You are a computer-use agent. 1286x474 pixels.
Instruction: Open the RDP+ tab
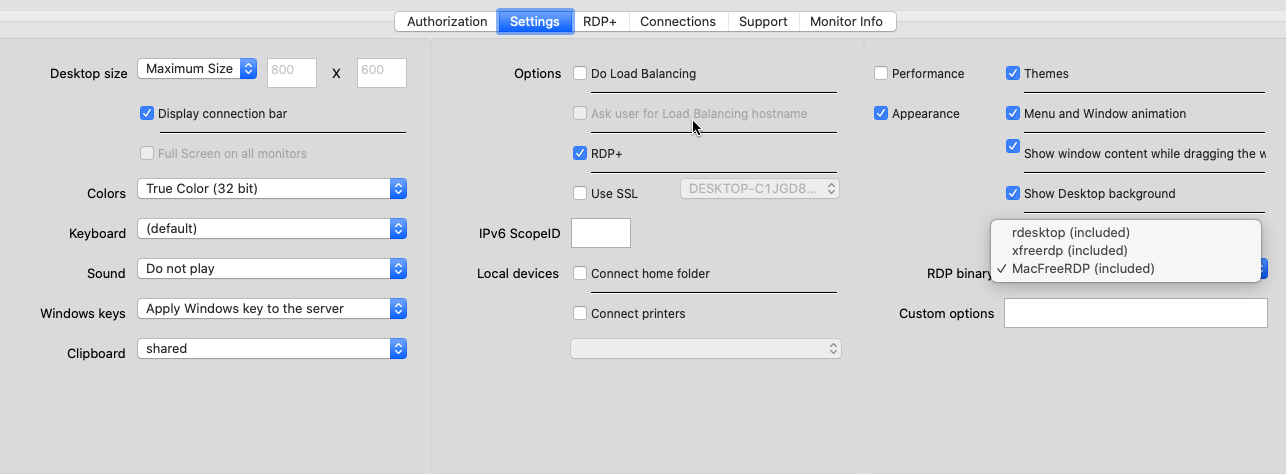(x=600, y=21)
